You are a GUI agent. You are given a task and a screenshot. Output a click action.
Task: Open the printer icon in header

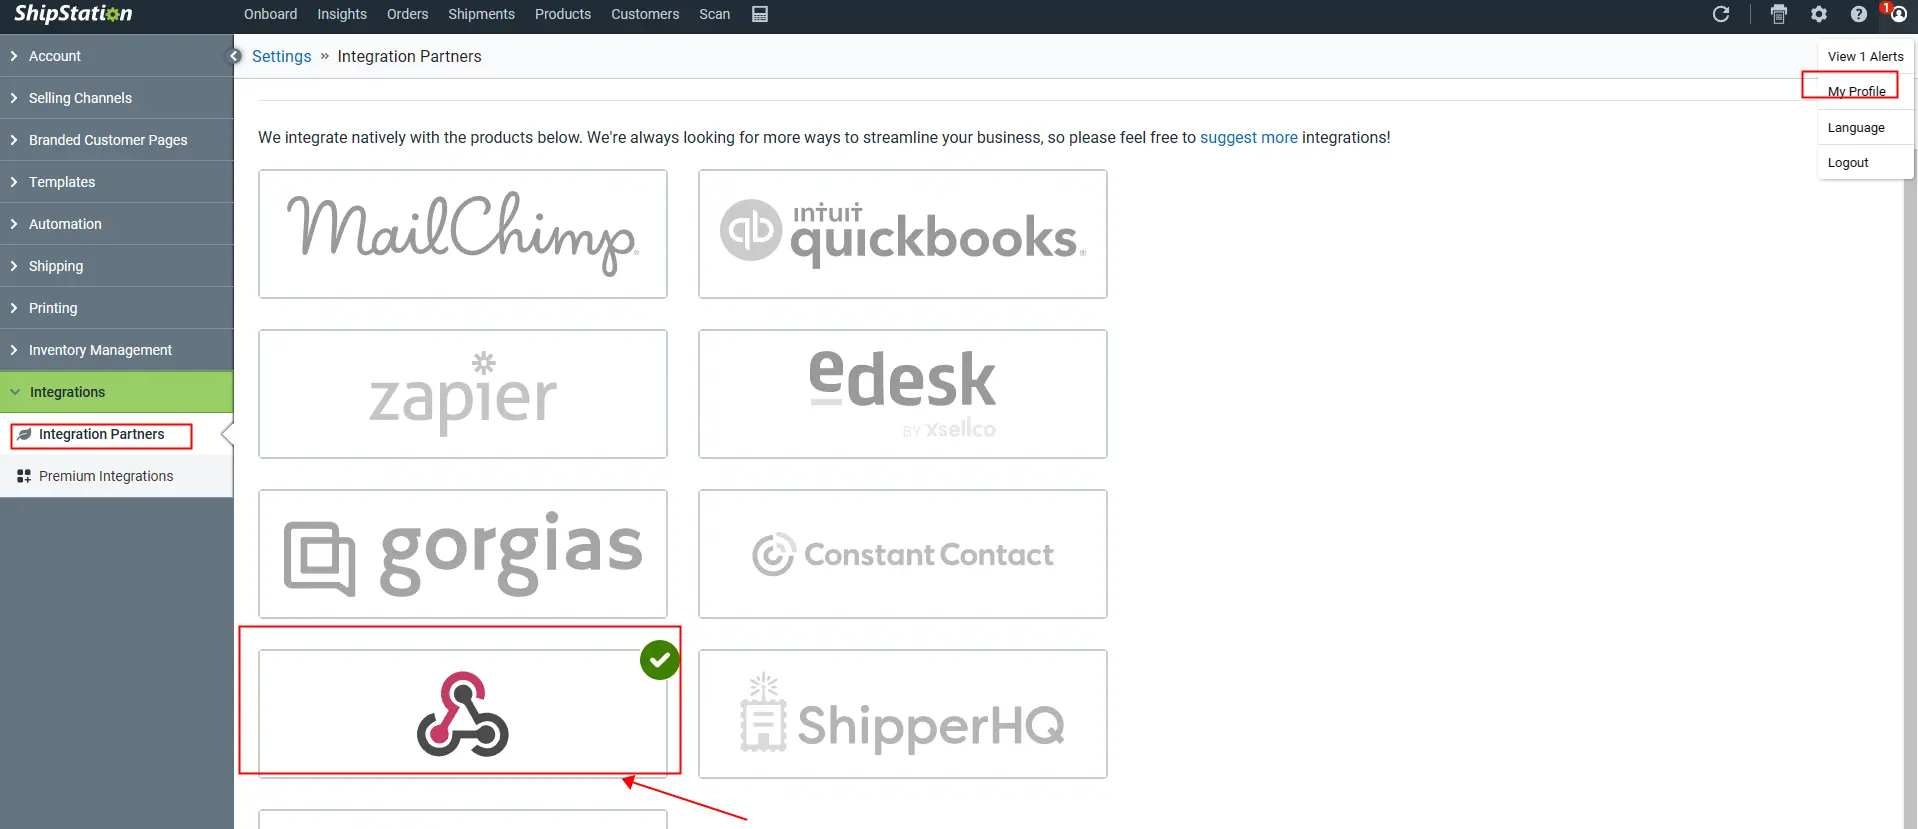(1779, 14)
